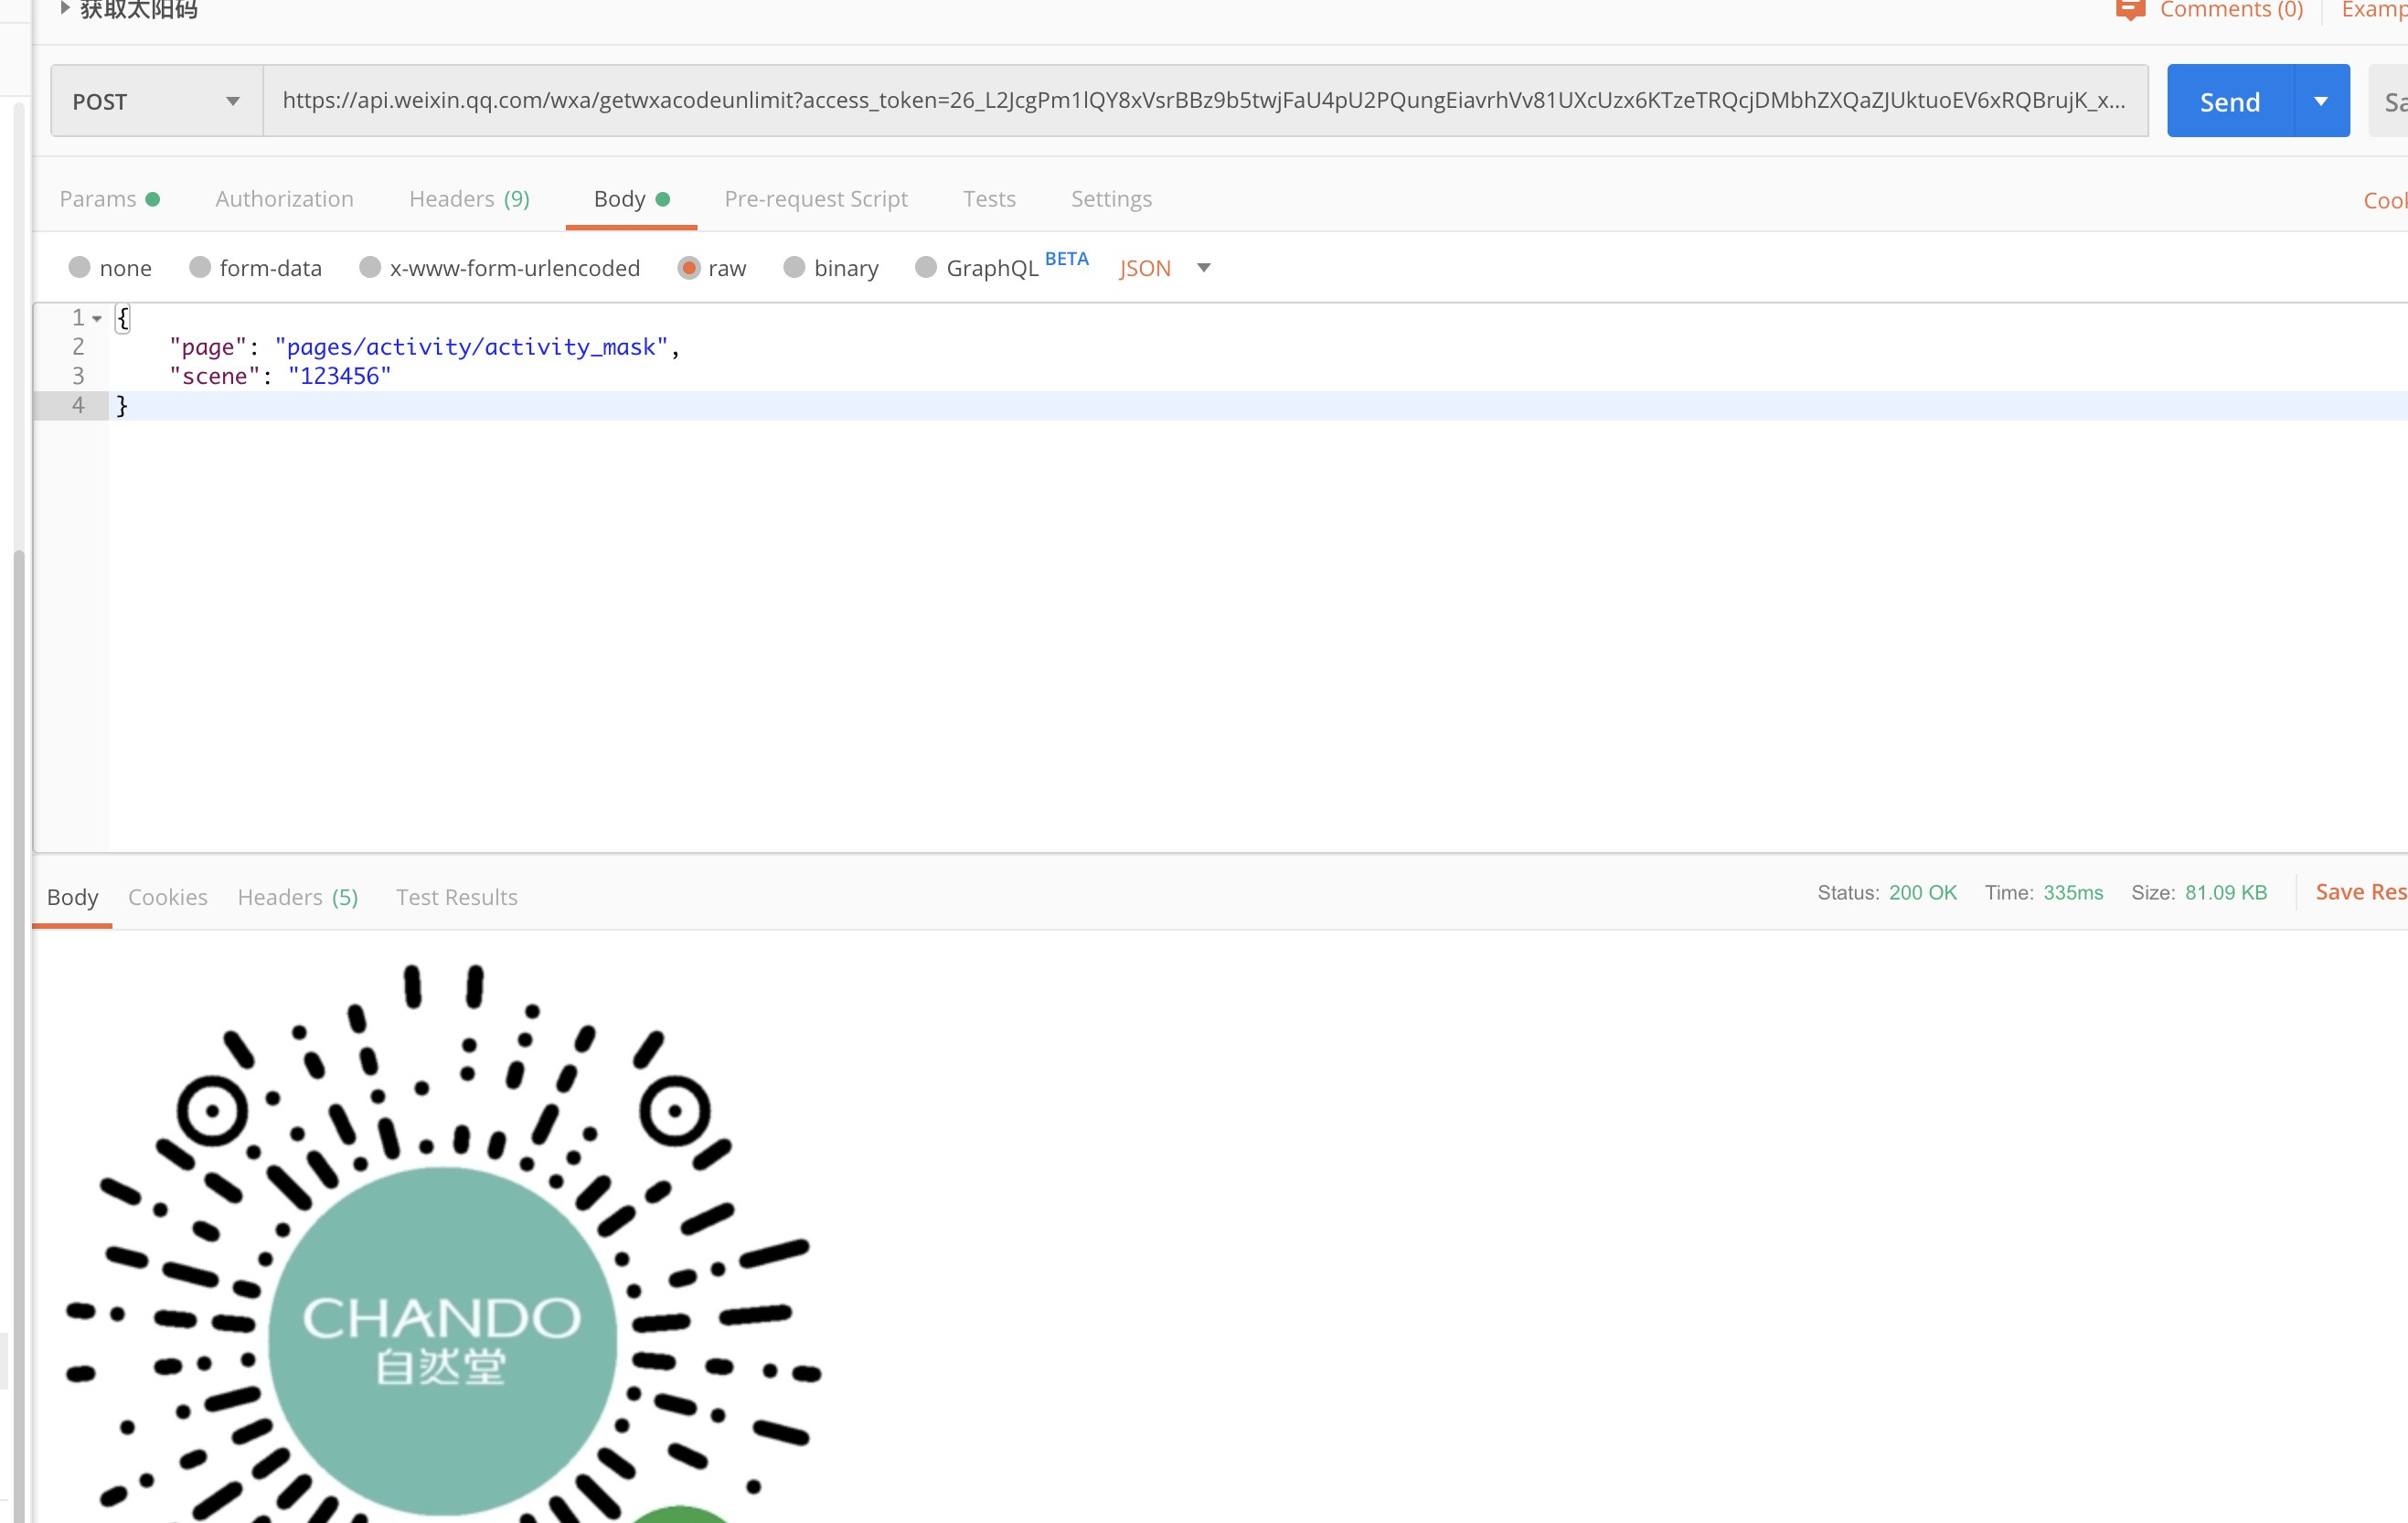The height and width of the screenshot is (1523, 2408).
Task: Click the Comments speech bubble icon
Action: coord(2130,10)
